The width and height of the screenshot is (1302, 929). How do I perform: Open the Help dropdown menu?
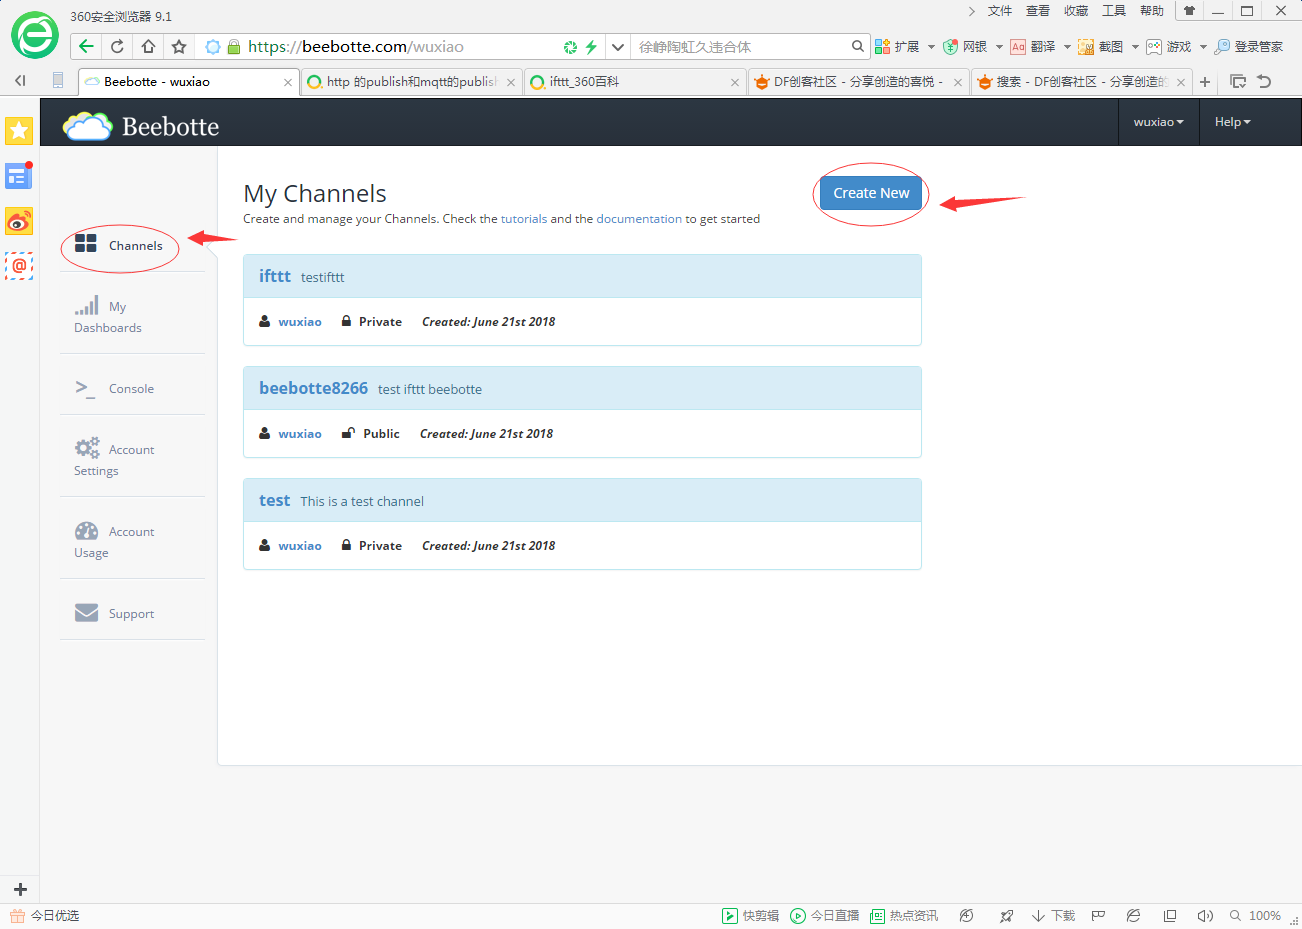1232,122
